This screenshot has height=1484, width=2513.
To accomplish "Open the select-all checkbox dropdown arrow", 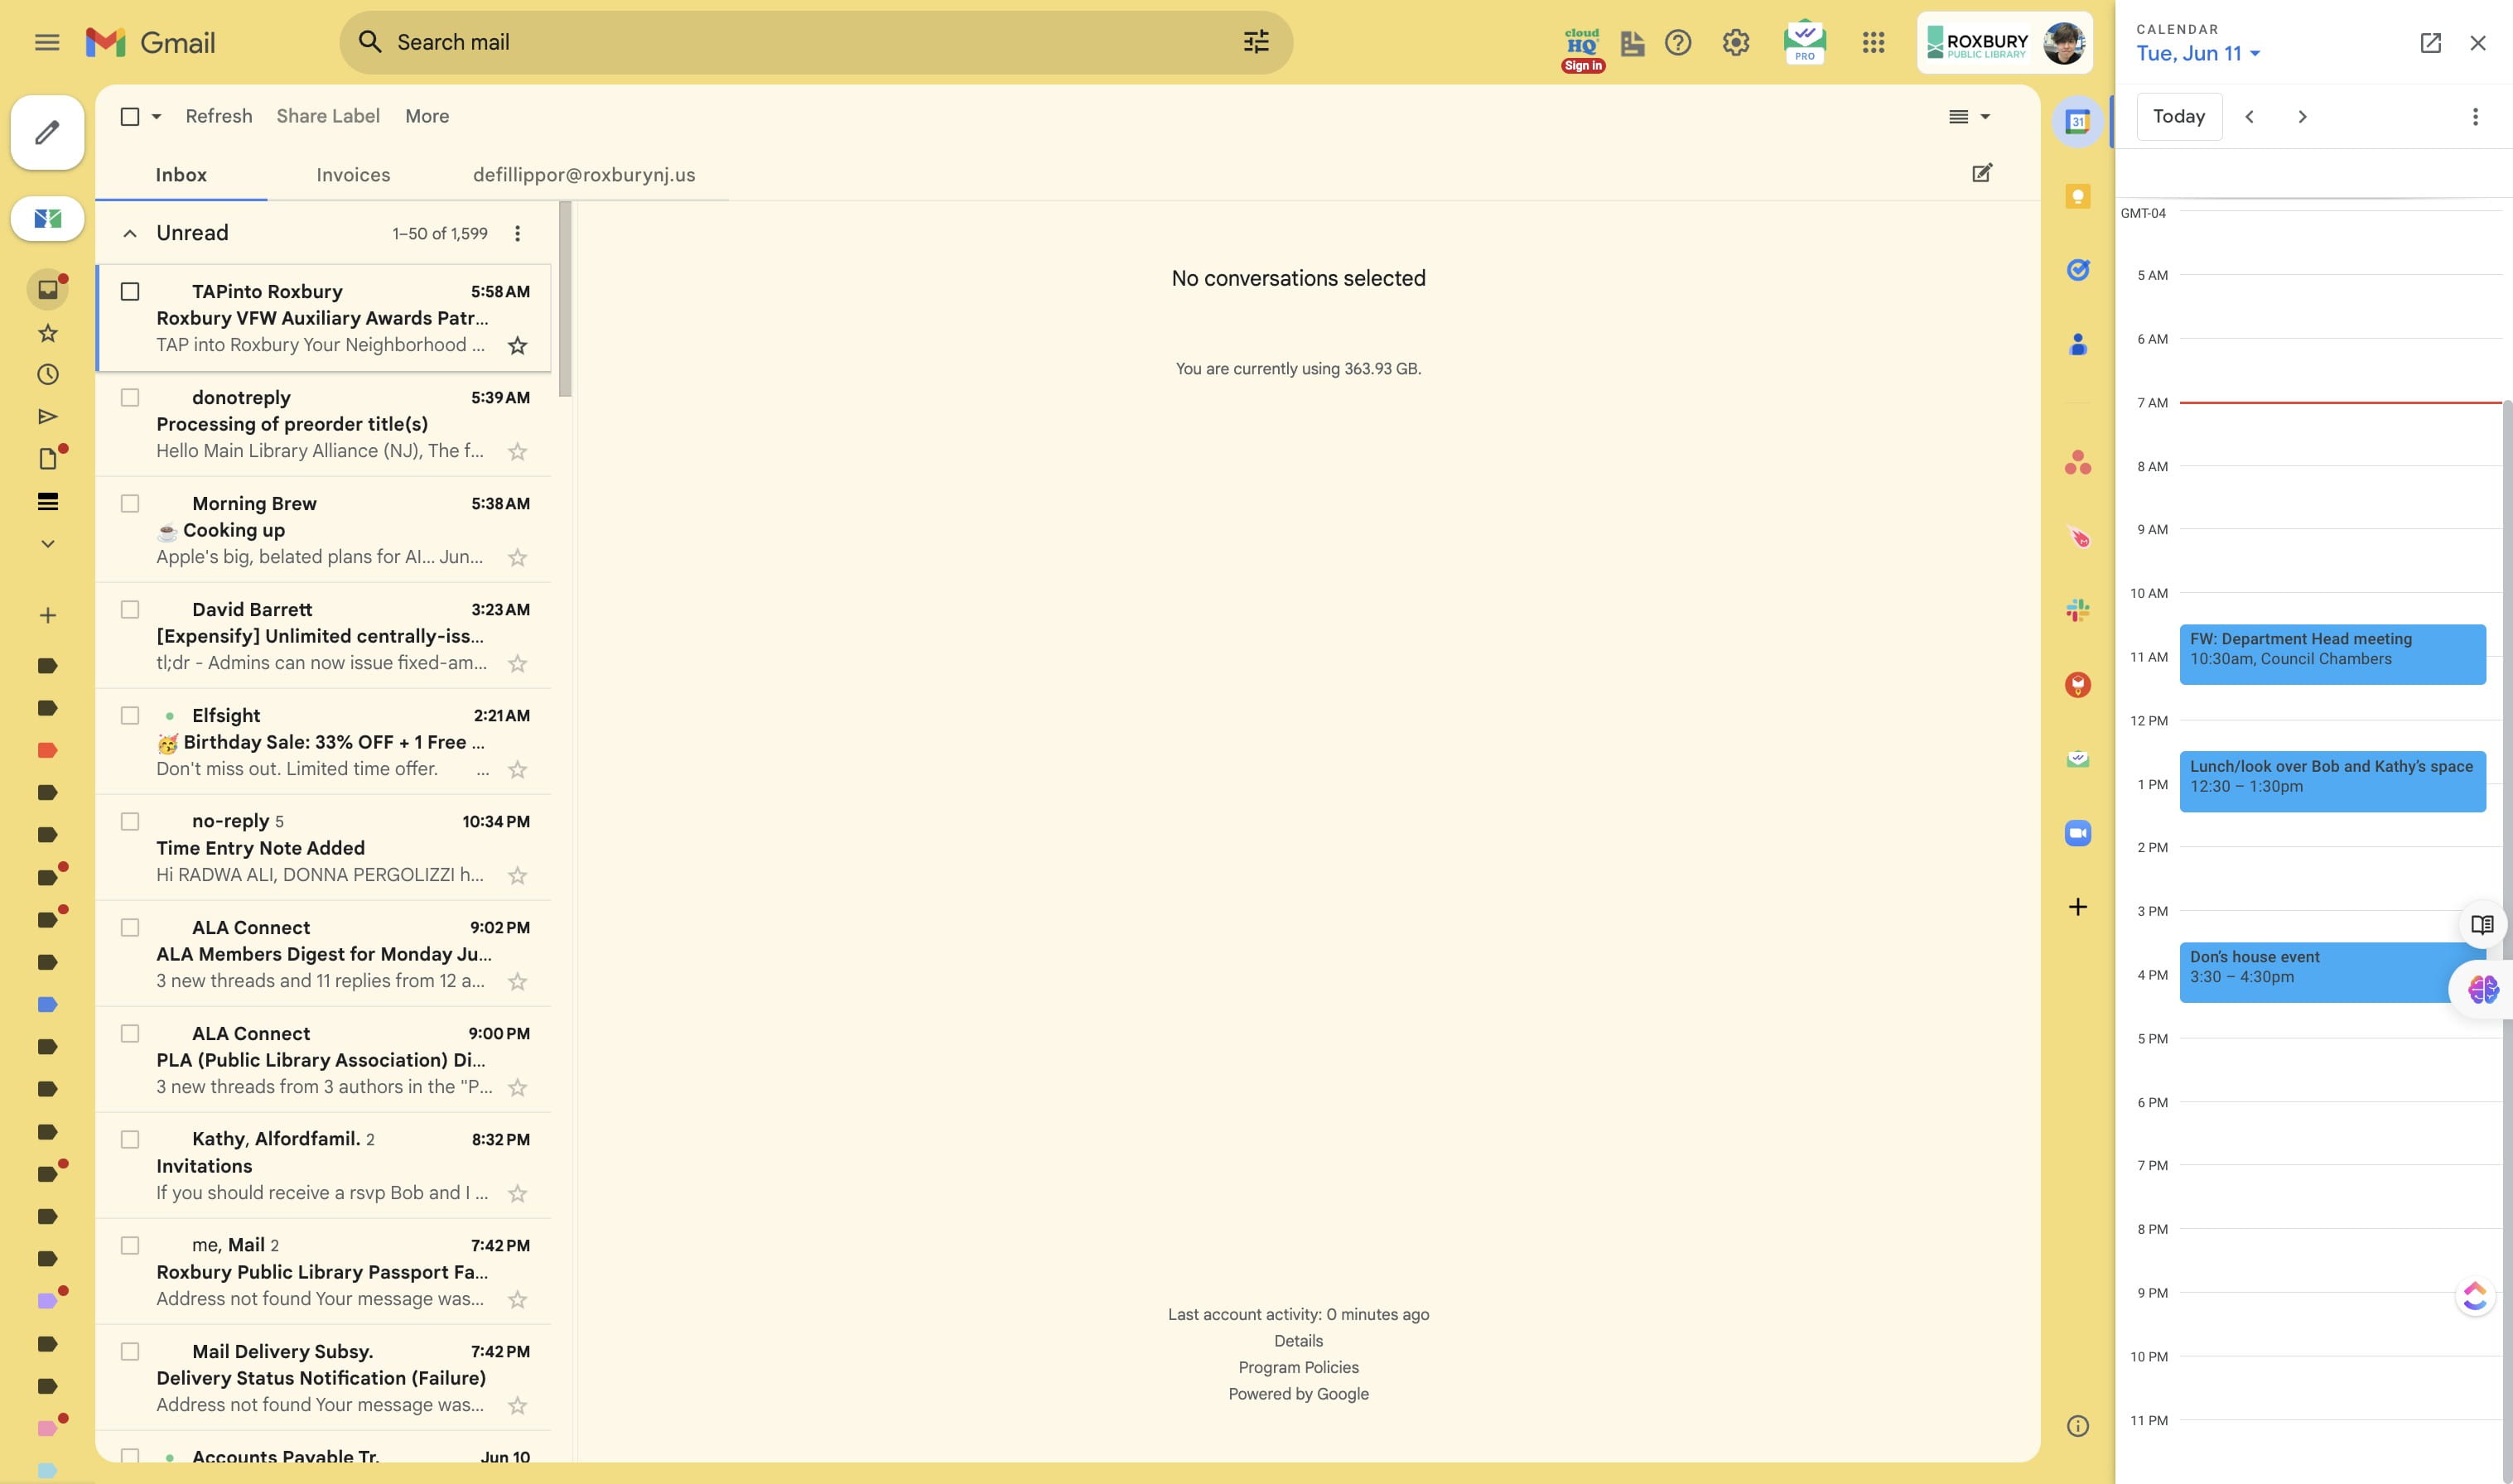I will (x=156, y=117).
